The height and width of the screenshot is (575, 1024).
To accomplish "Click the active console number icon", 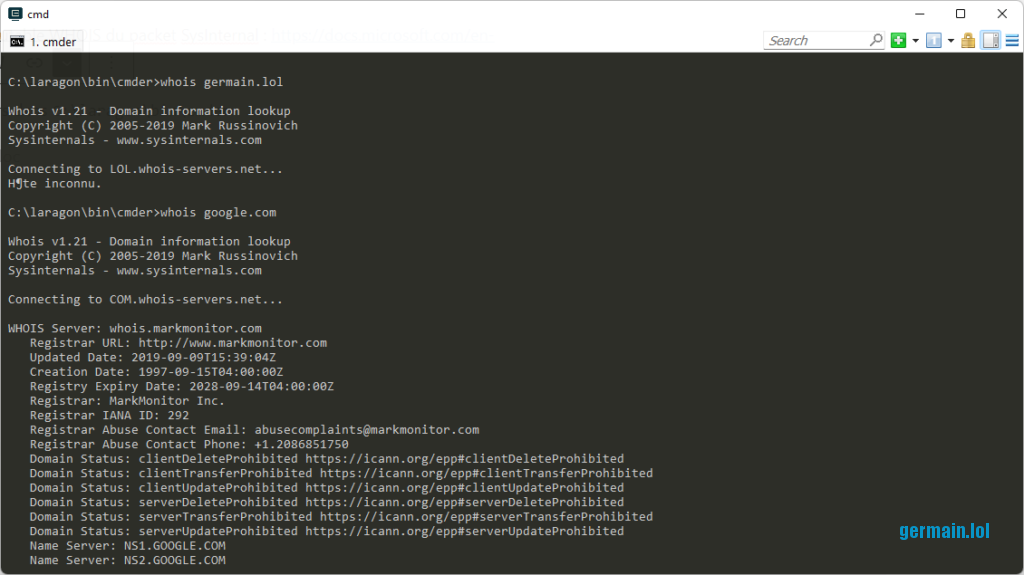I will point(934,41).
